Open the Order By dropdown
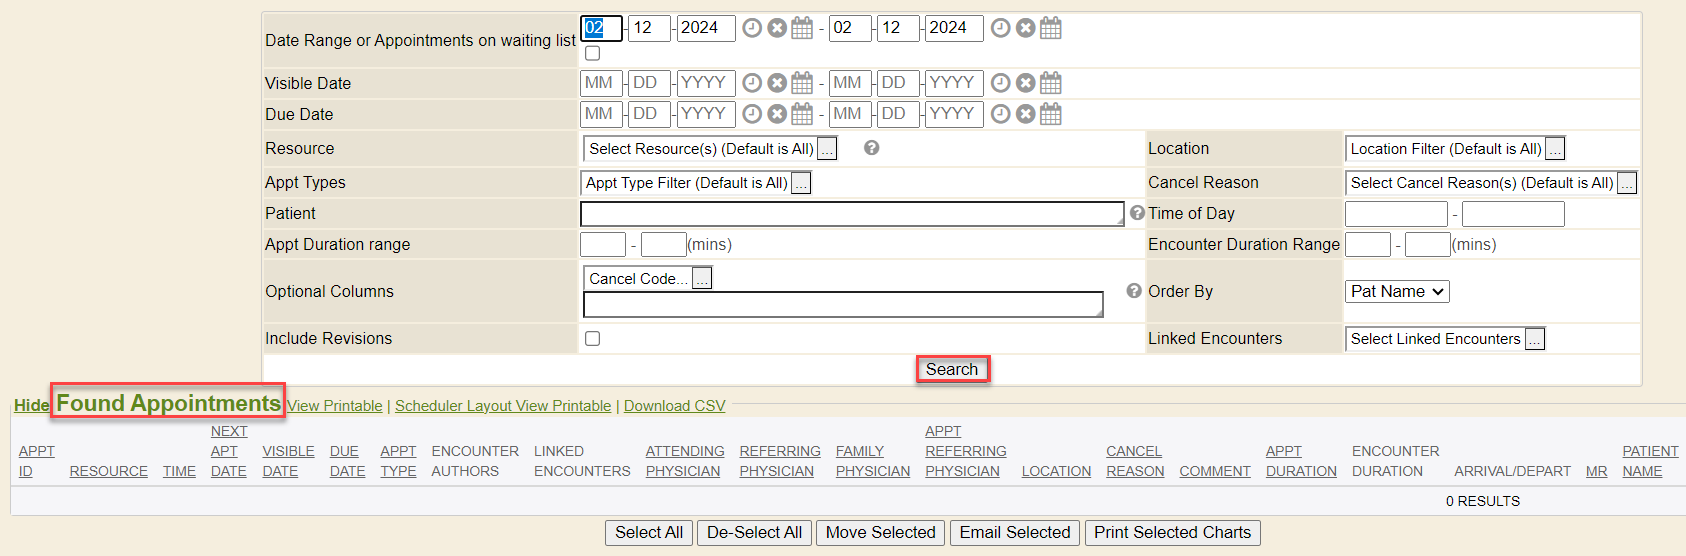Image resolution: width=1686 pixels, height=556 pixels. pos(1396,291)
